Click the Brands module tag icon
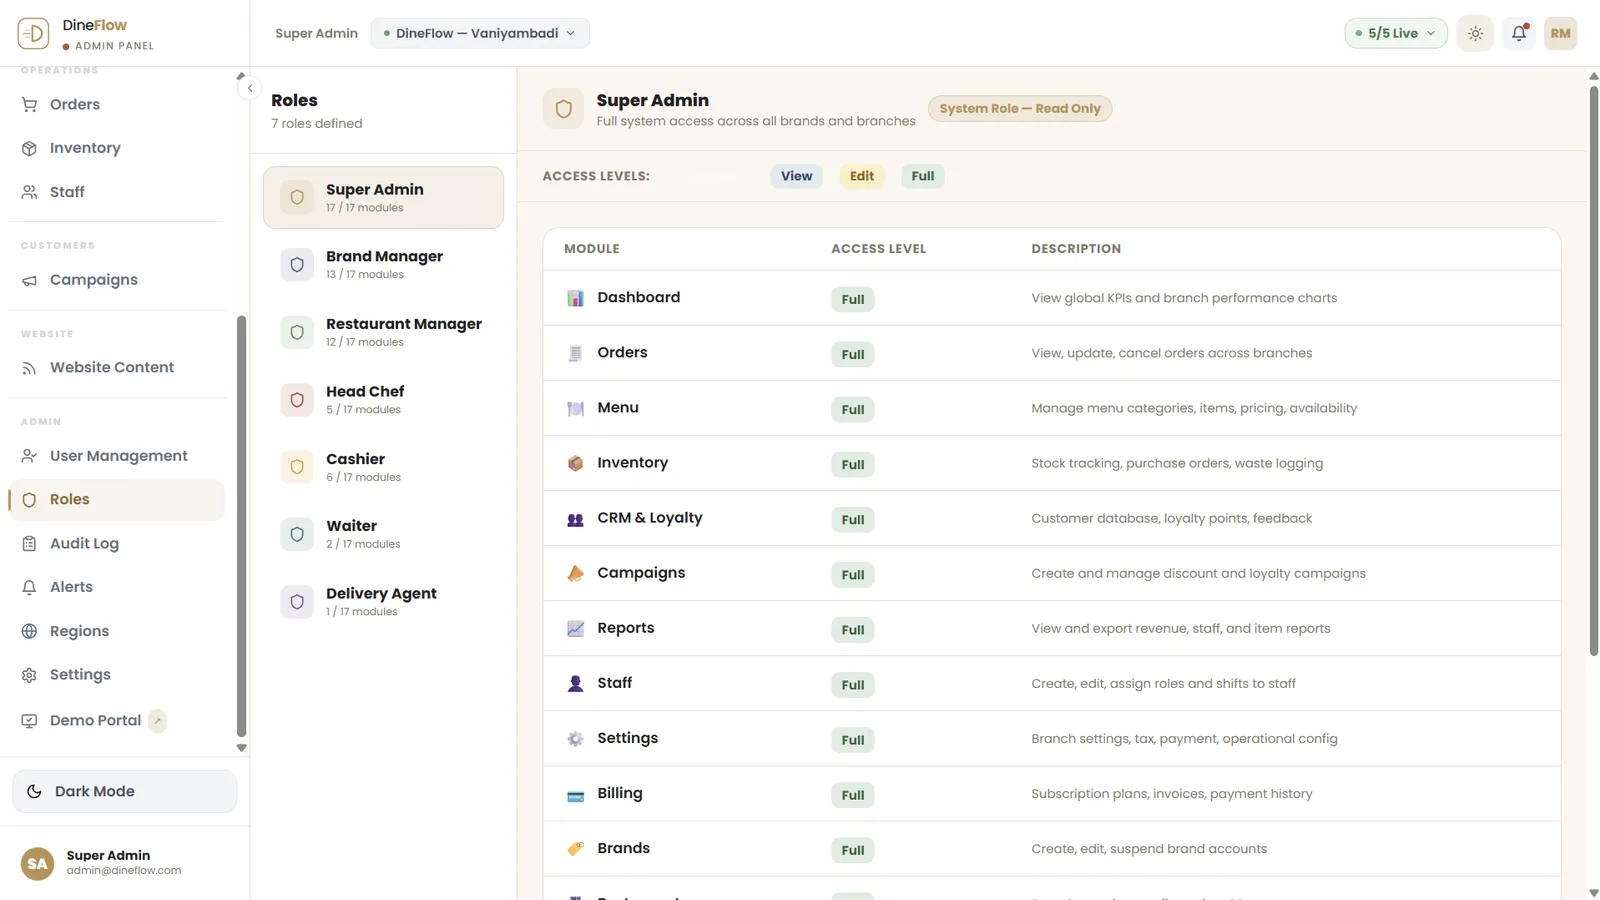Viewport: 1600px width, 900px height. click(575, 849)
